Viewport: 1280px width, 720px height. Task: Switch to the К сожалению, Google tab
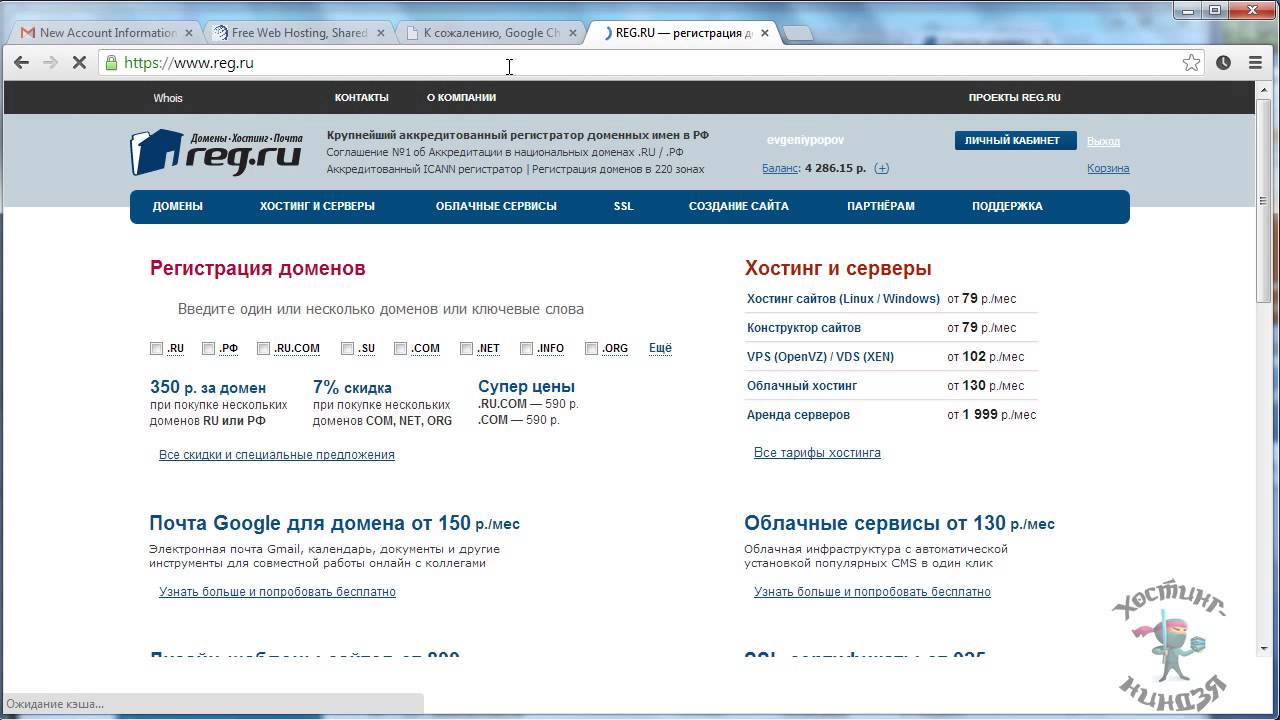491,32
